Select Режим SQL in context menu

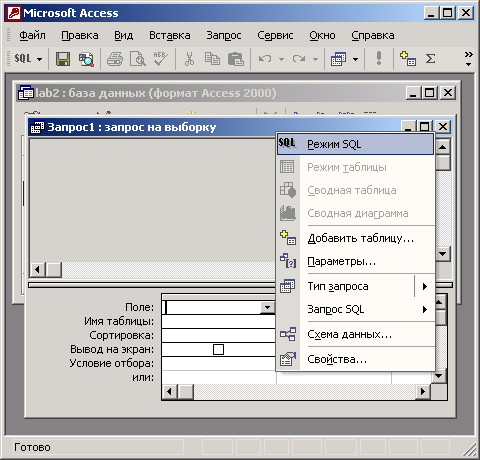[355, 144]
